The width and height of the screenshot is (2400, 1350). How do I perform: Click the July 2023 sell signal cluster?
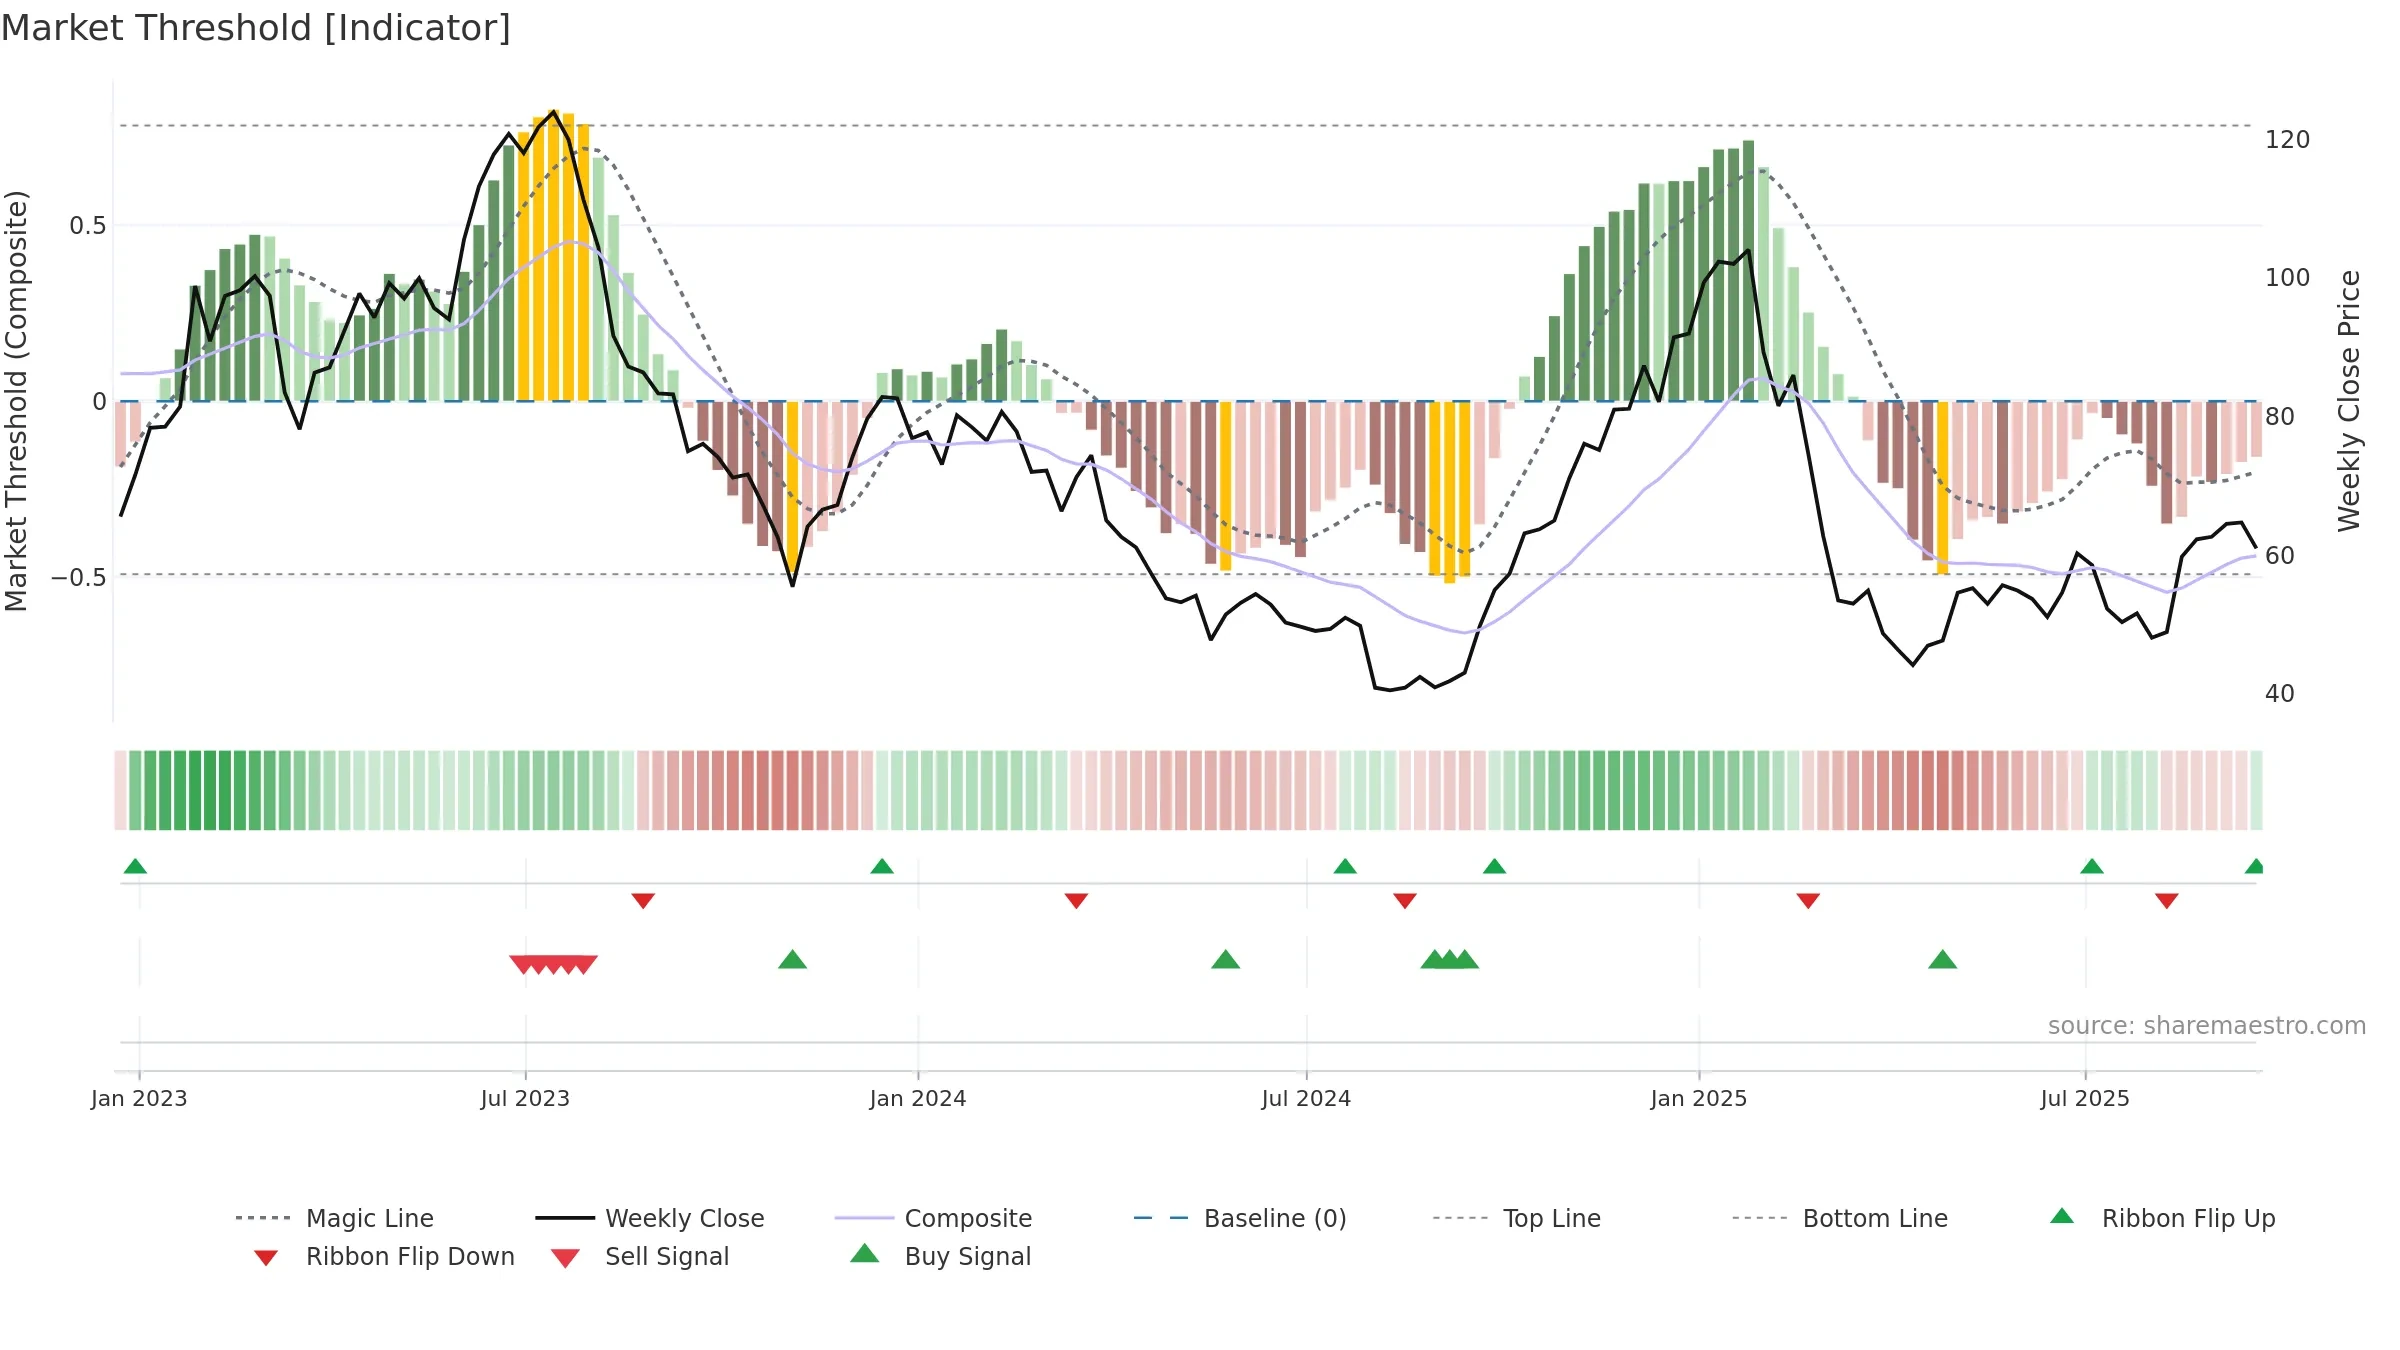[x=553, y=965]
